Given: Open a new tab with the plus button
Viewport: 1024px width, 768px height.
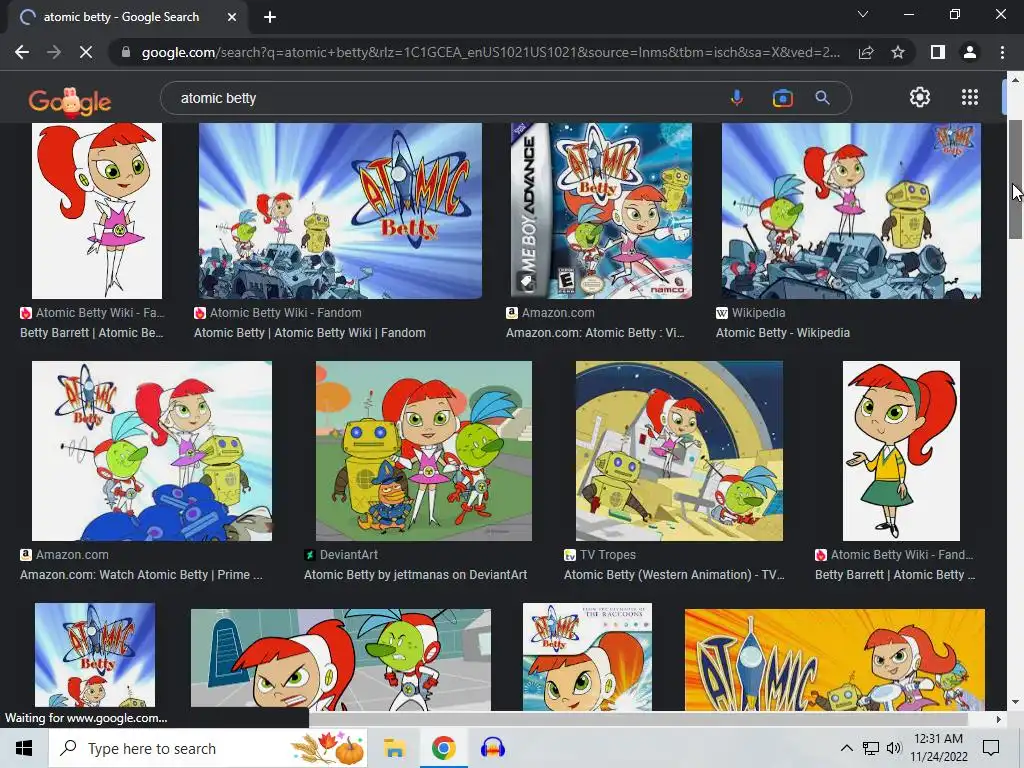Looking at the screenshot, I should (x=270, y=17).
